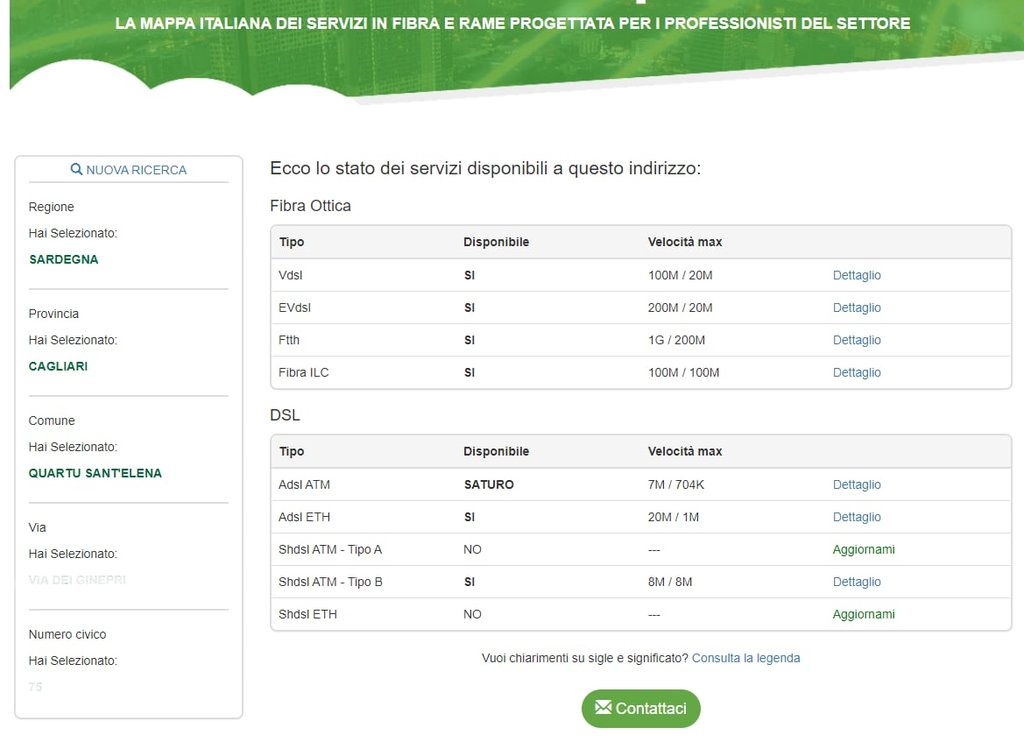Click the envelope icon on Contattaci button
The width and height of the screenshot is (1024, 749).
click(602, 708)
